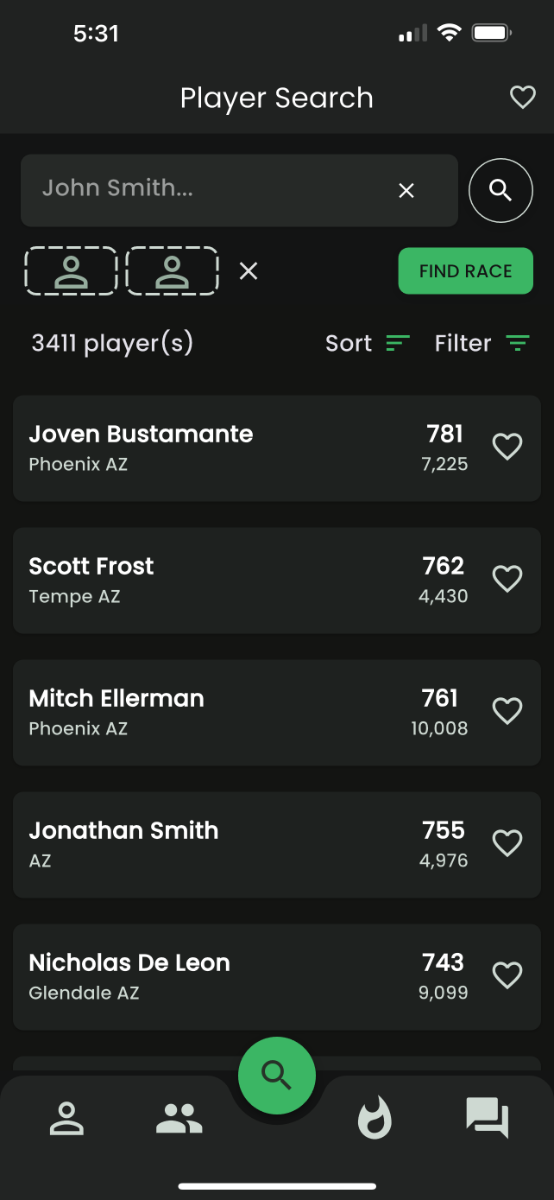Image resolution: width=554 pixels, height=1200 pixels.
Task: Open the flame icon tab
Action: [x=375, y=1118]
